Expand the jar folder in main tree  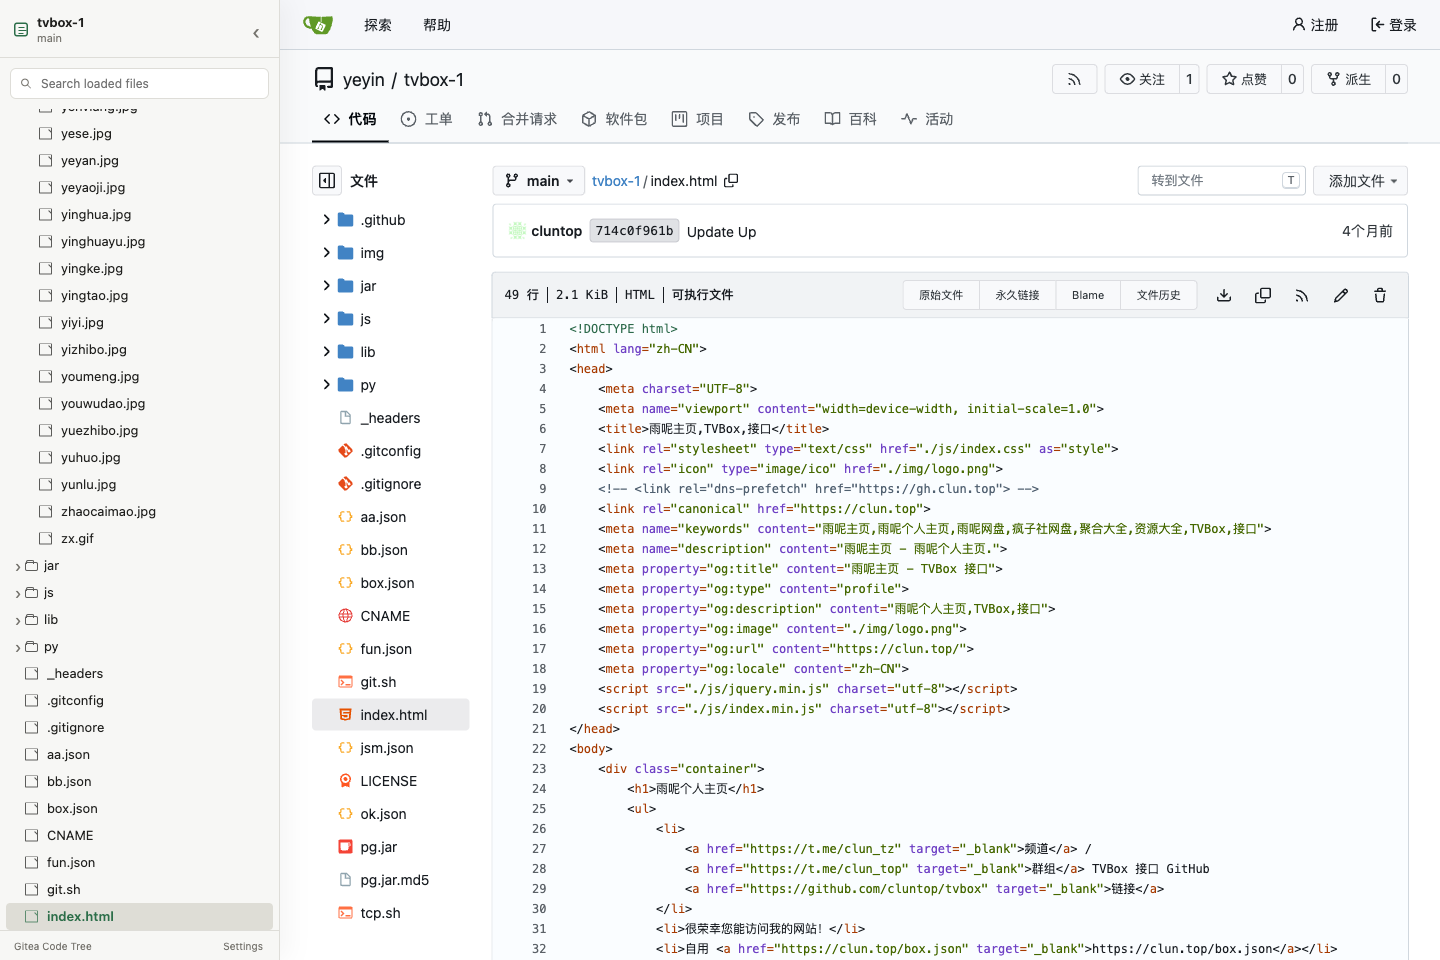(x=326, y=286)
